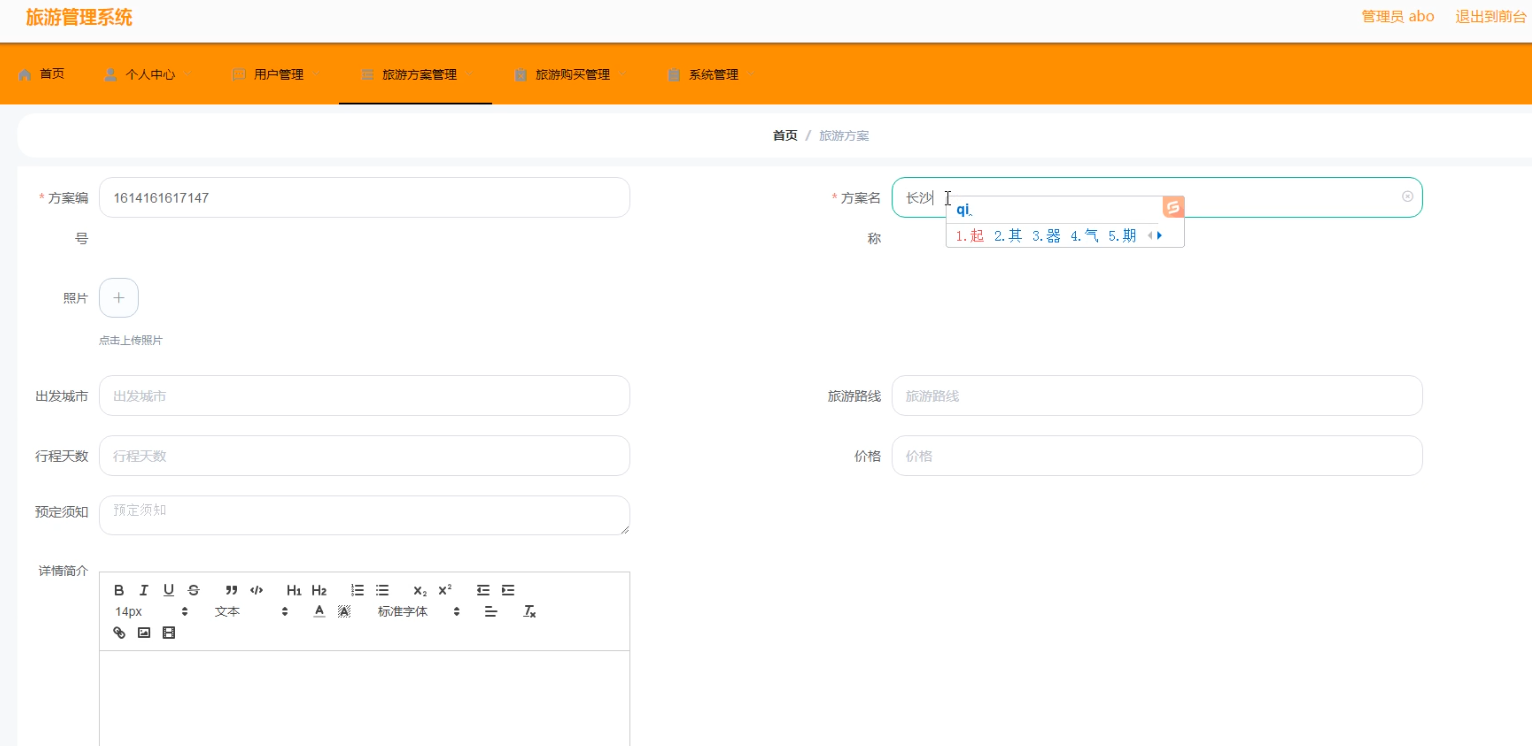
Task: Toggle bold formatting in editor
Action: point(119,590)
